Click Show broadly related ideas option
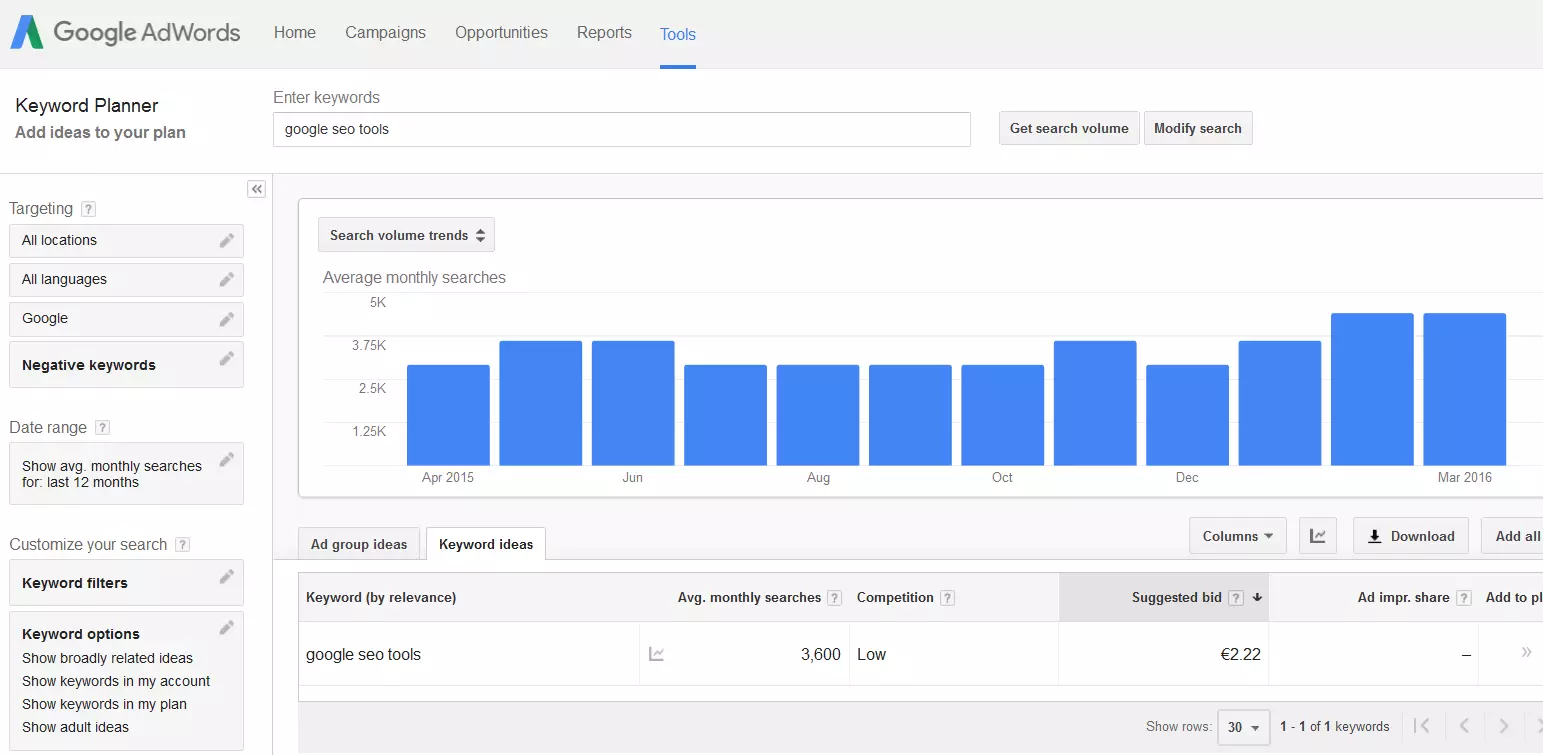This screenshot has width=1543, height=755. coord(107,658)
